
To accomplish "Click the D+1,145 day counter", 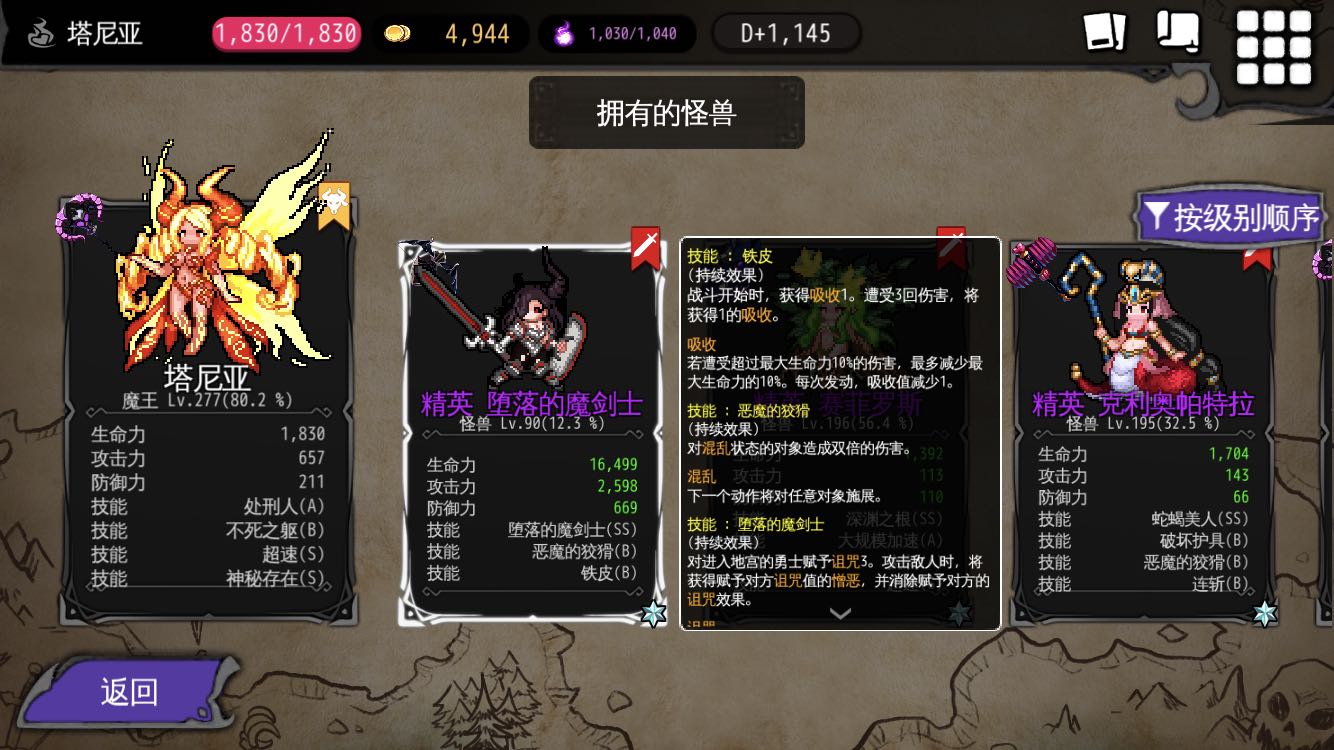I will pos(786,34).
